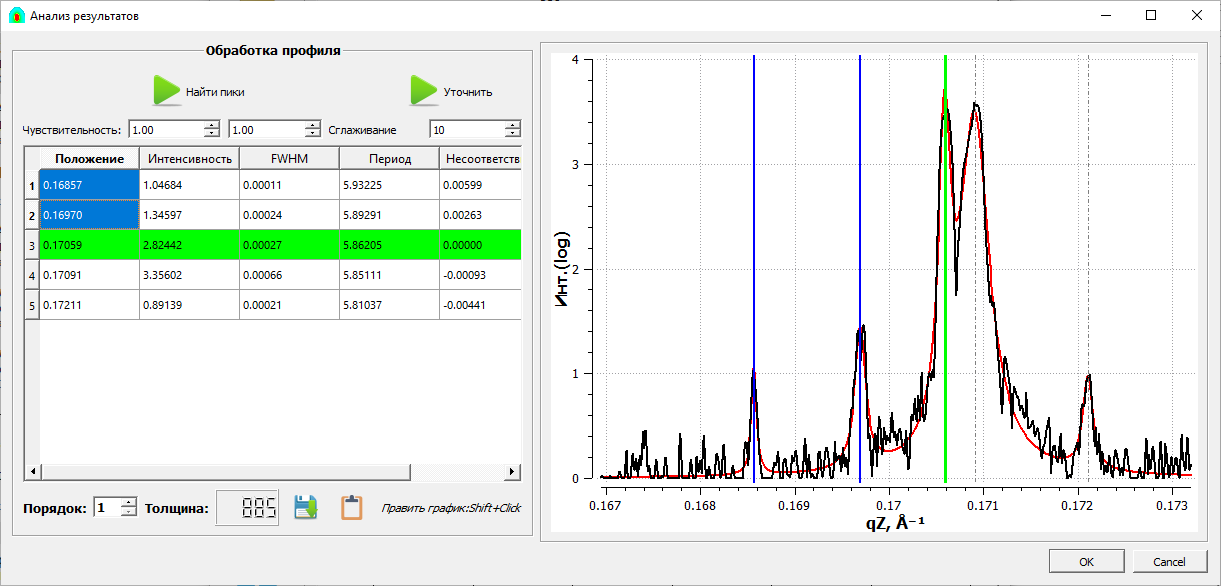Image resolution: width=1221 pixels, height=586 pixels.
Task: Click the green play icon for "Уточнить"
Action: click(424, 91)
